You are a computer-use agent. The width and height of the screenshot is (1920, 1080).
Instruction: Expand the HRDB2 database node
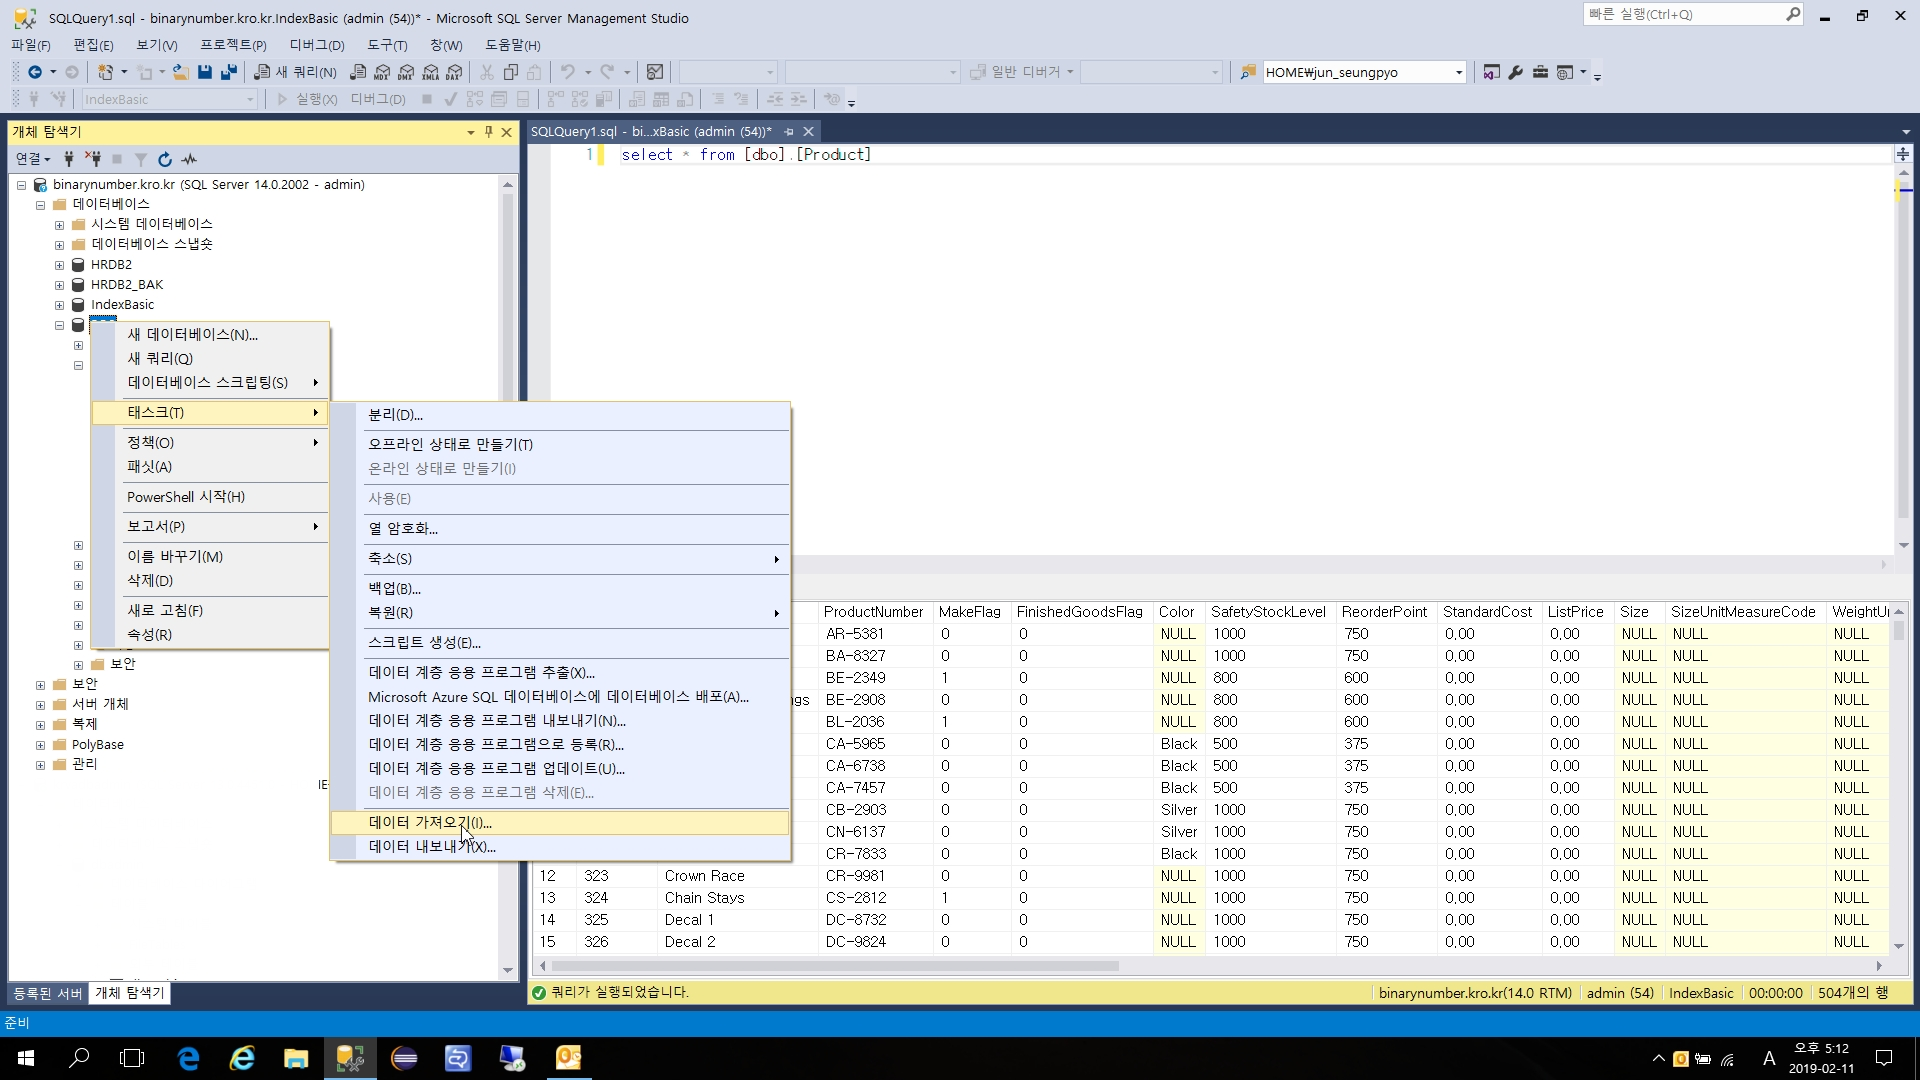(x=59, y=265)
